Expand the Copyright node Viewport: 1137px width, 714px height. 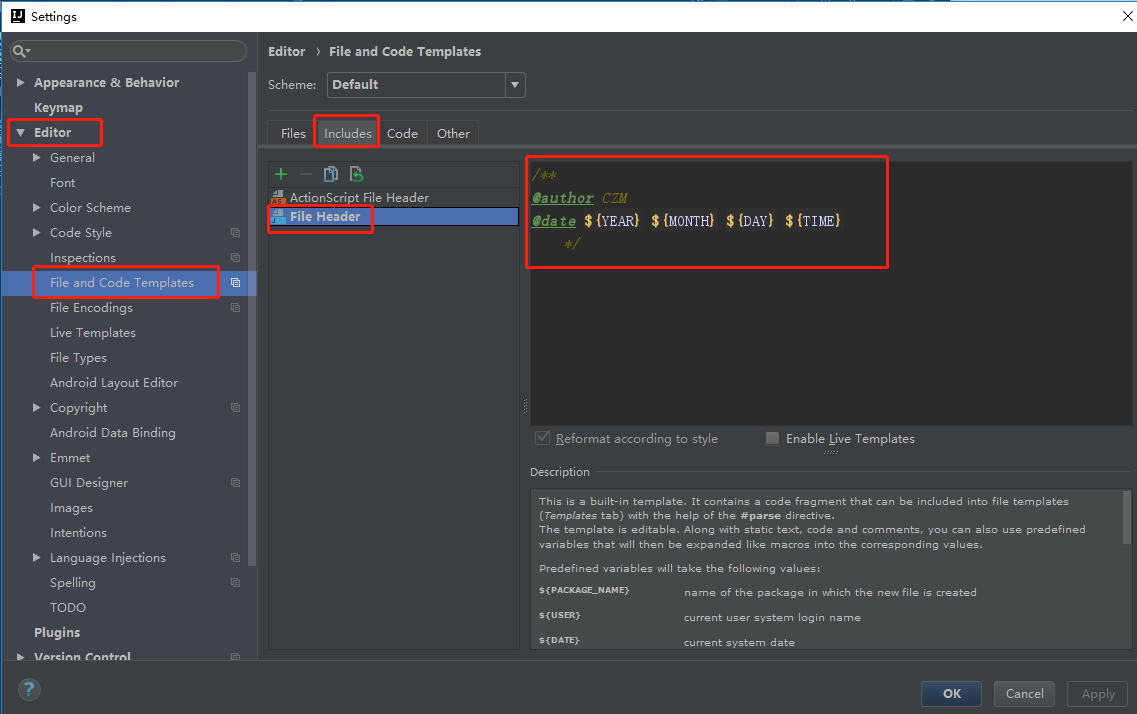pos(36,407)
